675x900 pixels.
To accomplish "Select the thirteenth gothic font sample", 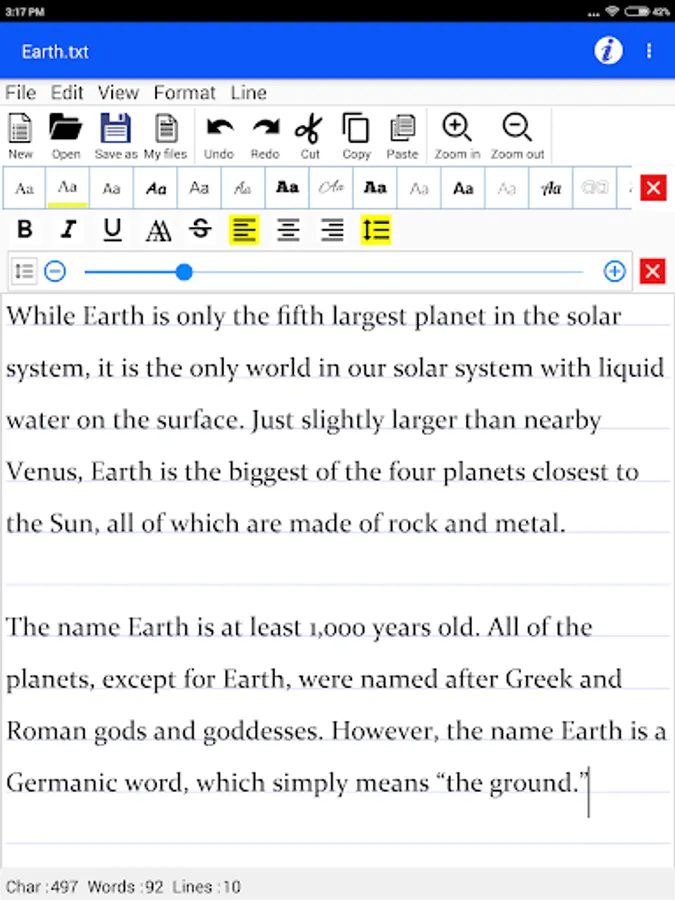I will tap(550, 188).
